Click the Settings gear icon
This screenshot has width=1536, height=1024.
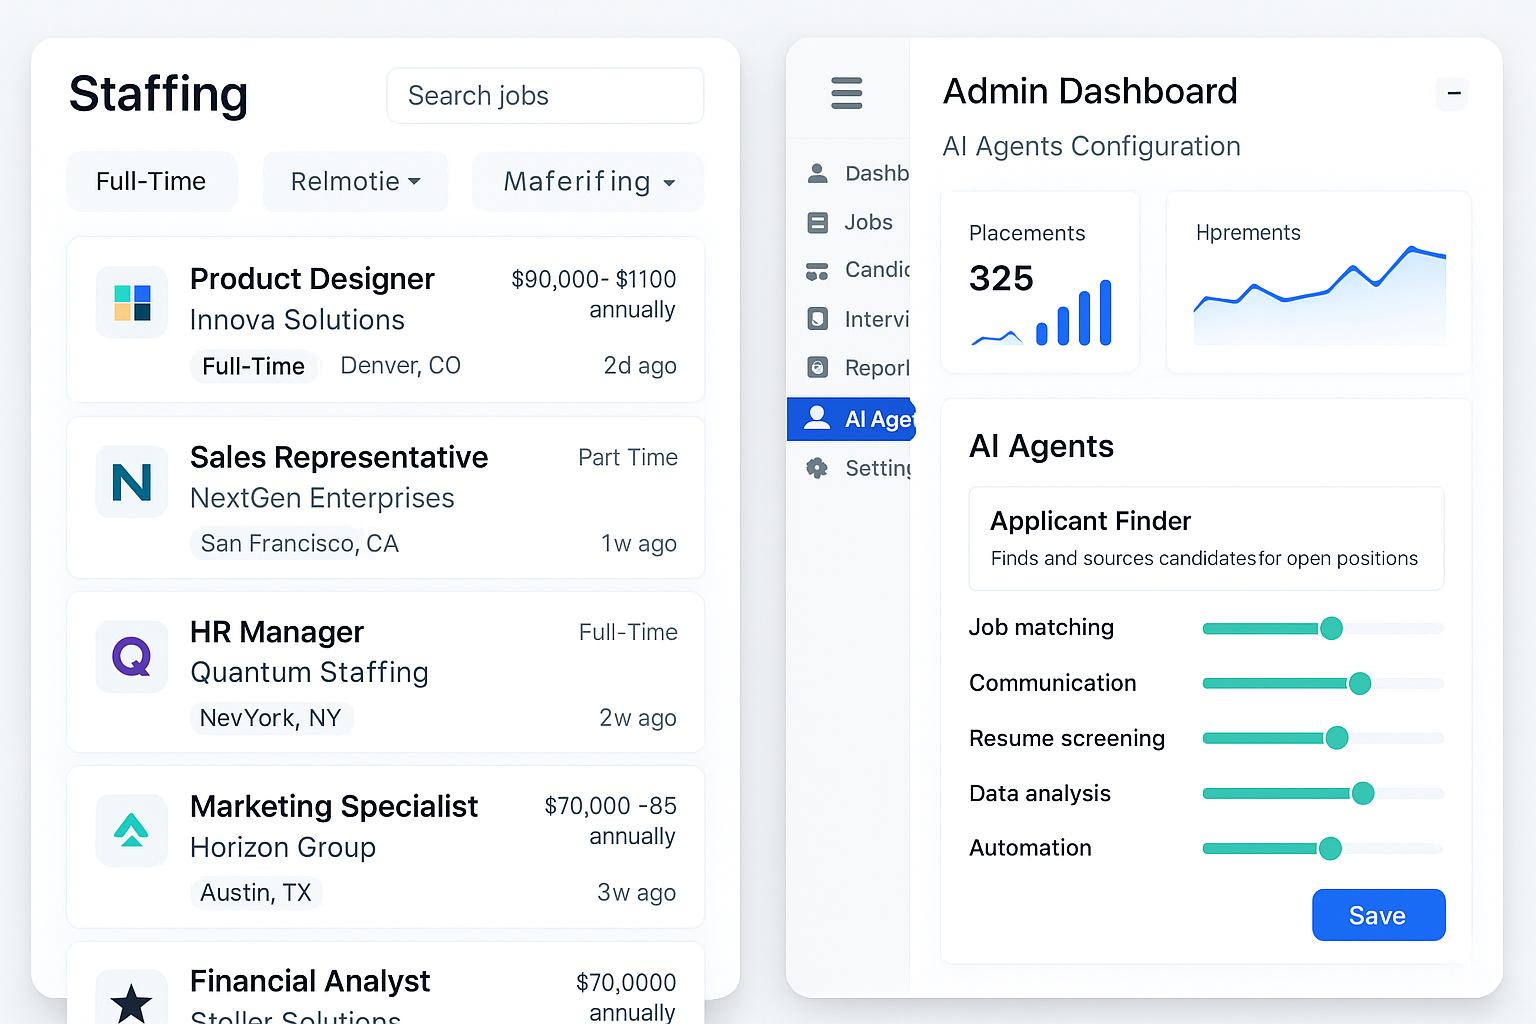(x=817, y=468)
